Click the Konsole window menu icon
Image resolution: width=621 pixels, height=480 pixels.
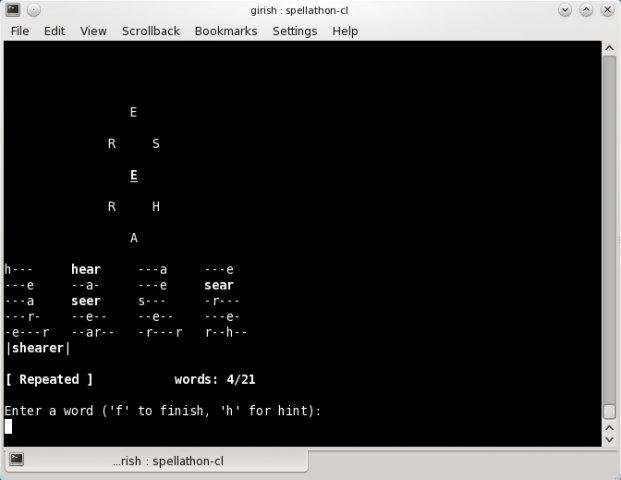(x=11, y=10)
